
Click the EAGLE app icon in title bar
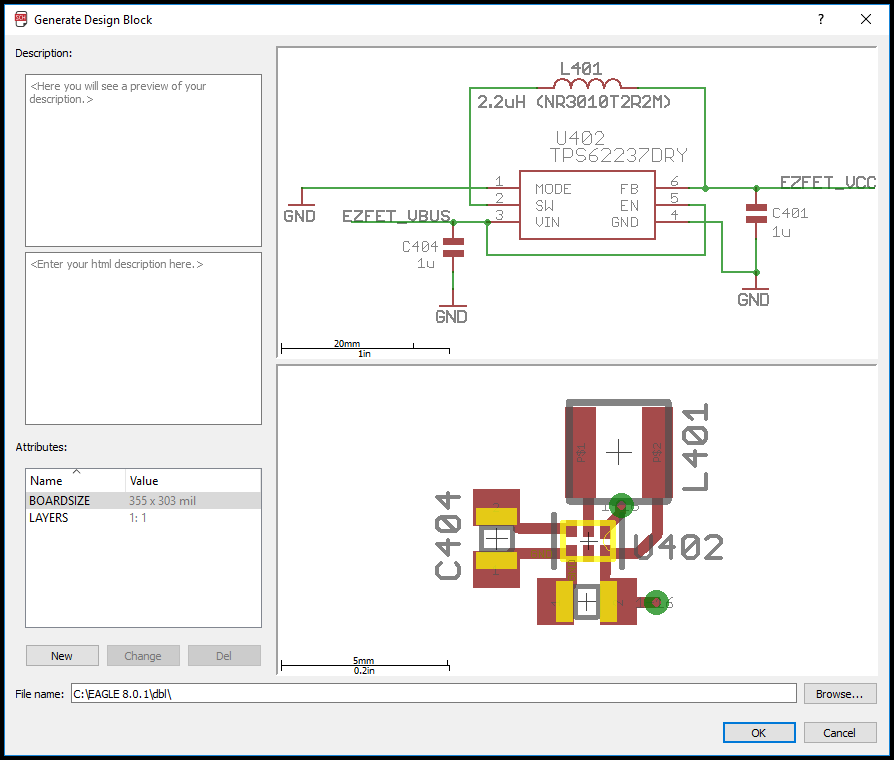pos(21,19)
